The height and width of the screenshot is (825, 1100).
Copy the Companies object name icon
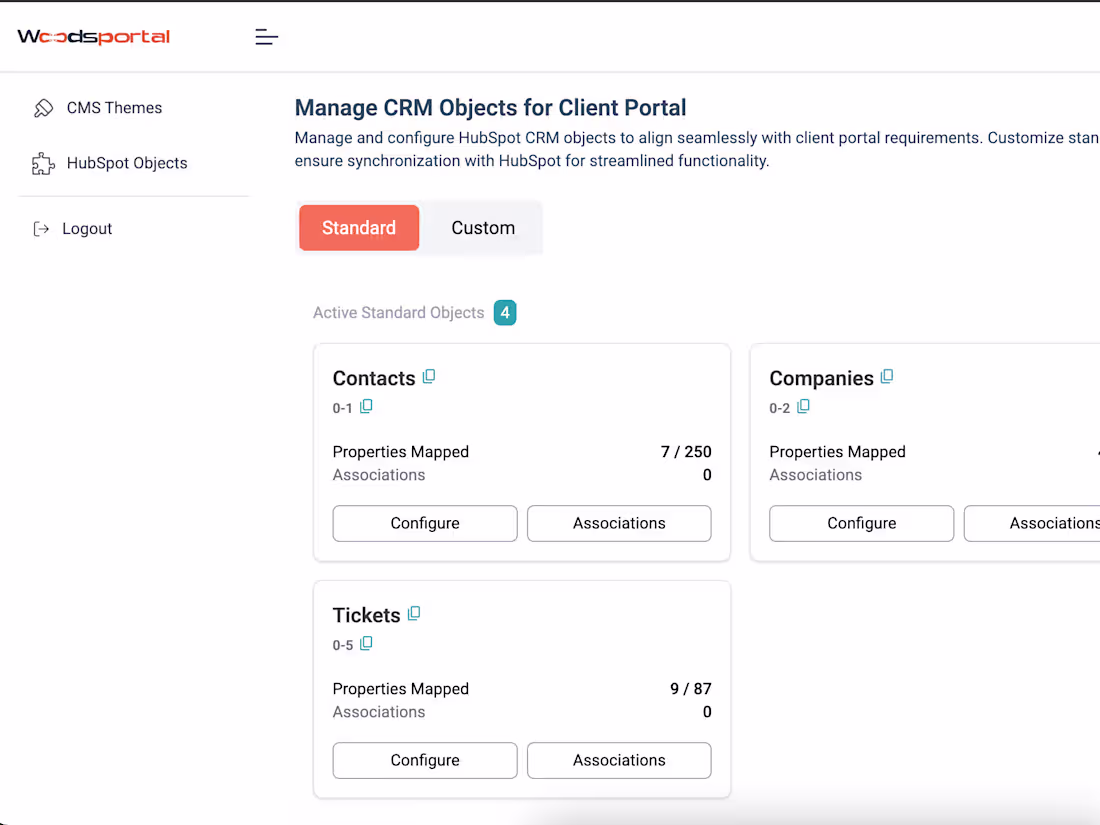[887, 377]
